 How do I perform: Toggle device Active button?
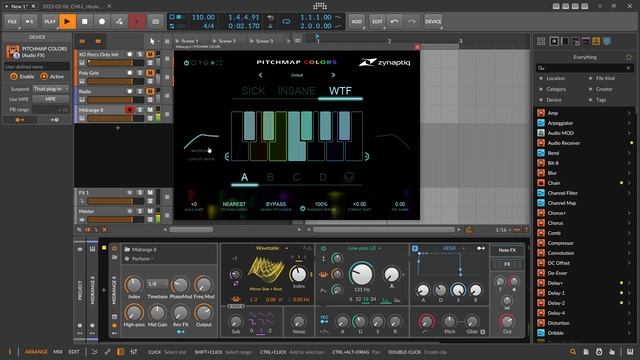coord(52,76)
